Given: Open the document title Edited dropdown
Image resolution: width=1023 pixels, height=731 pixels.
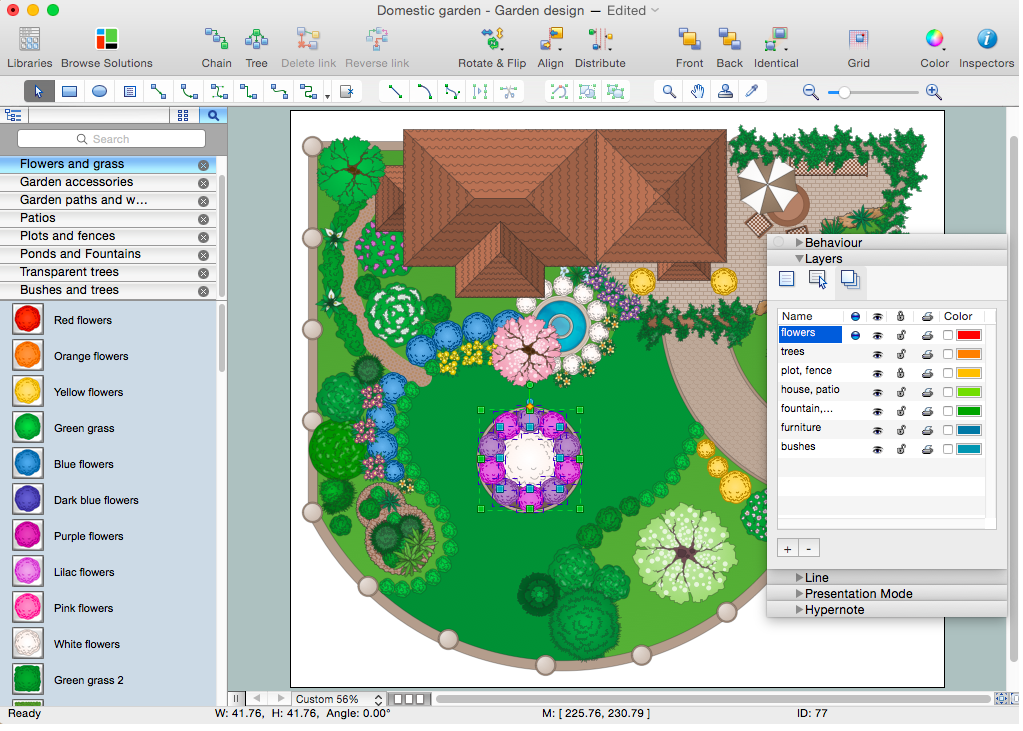Looking at the screenshot, I should click(633, 10).
